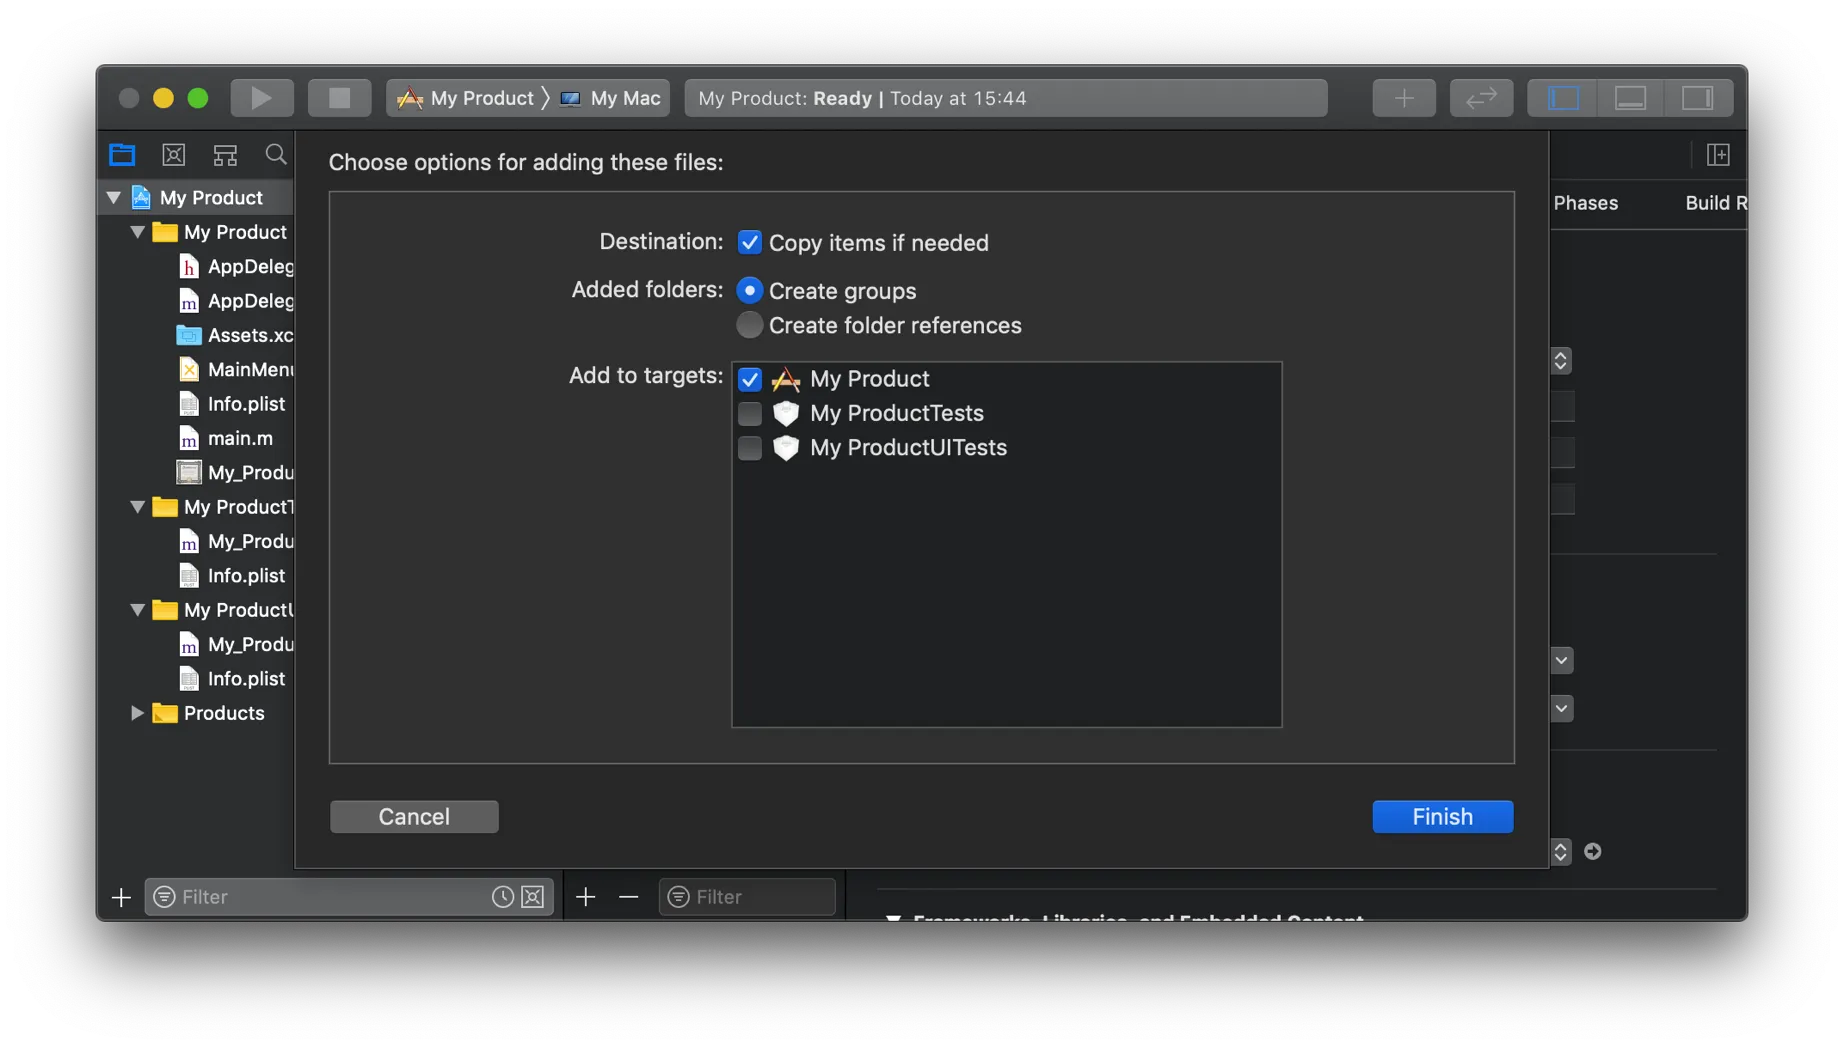
Task: Collapse the My Product project root
Action: (x=114, y=198)
